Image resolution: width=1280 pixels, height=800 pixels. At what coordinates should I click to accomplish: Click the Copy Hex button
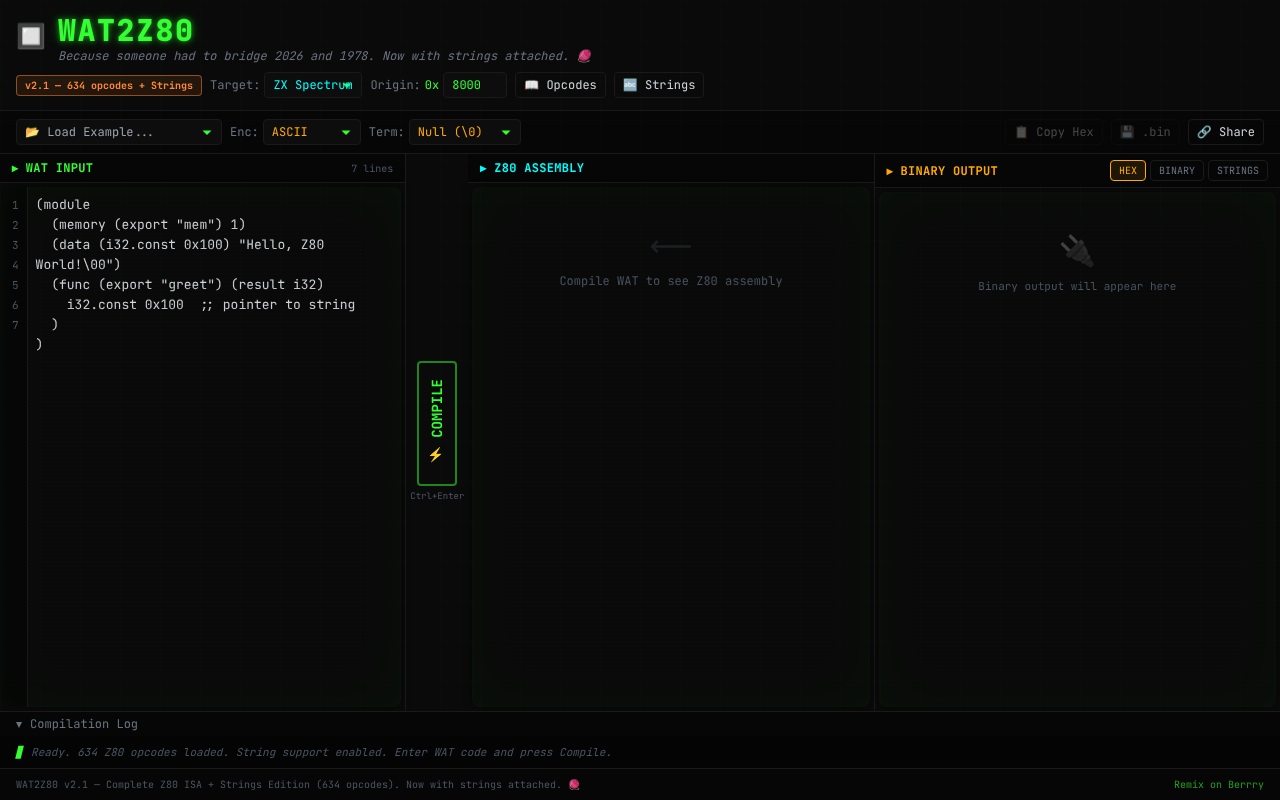point(1054,132)
